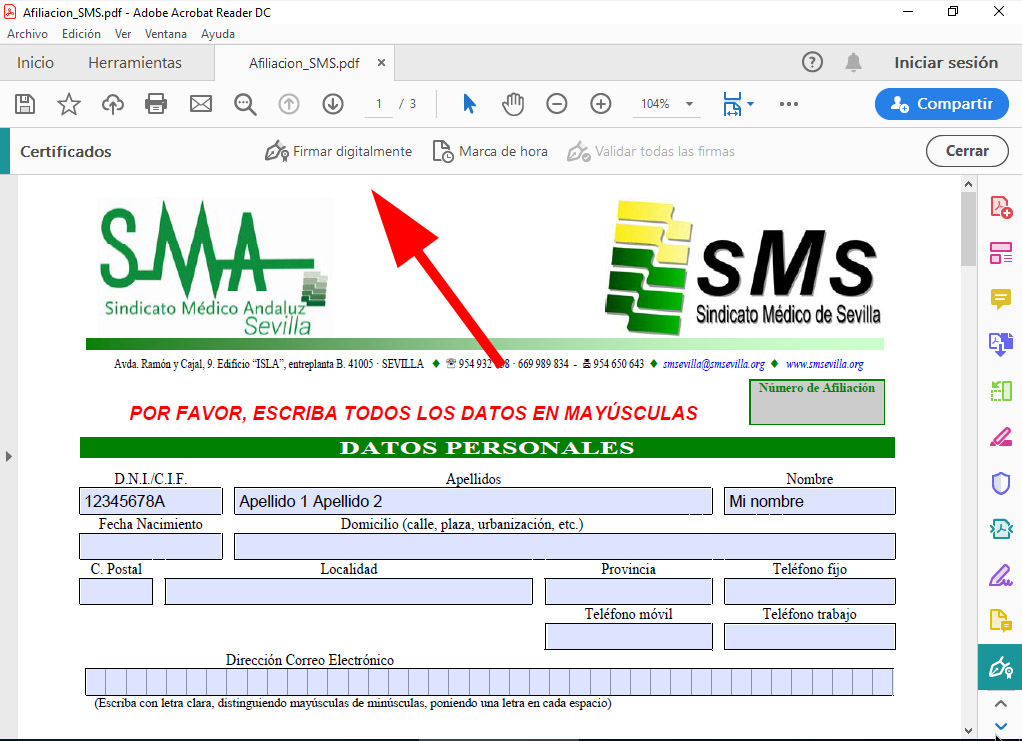Click the Fecha Nacimiento field
Viewport: 1022px width, 741px height.
(x=151, y=546)
